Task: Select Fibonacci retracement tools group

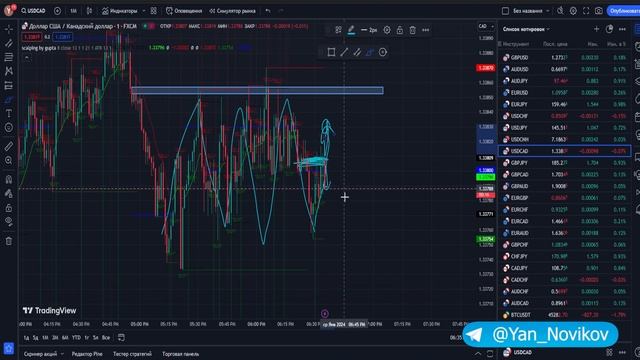Action: [x=9, y=57]
